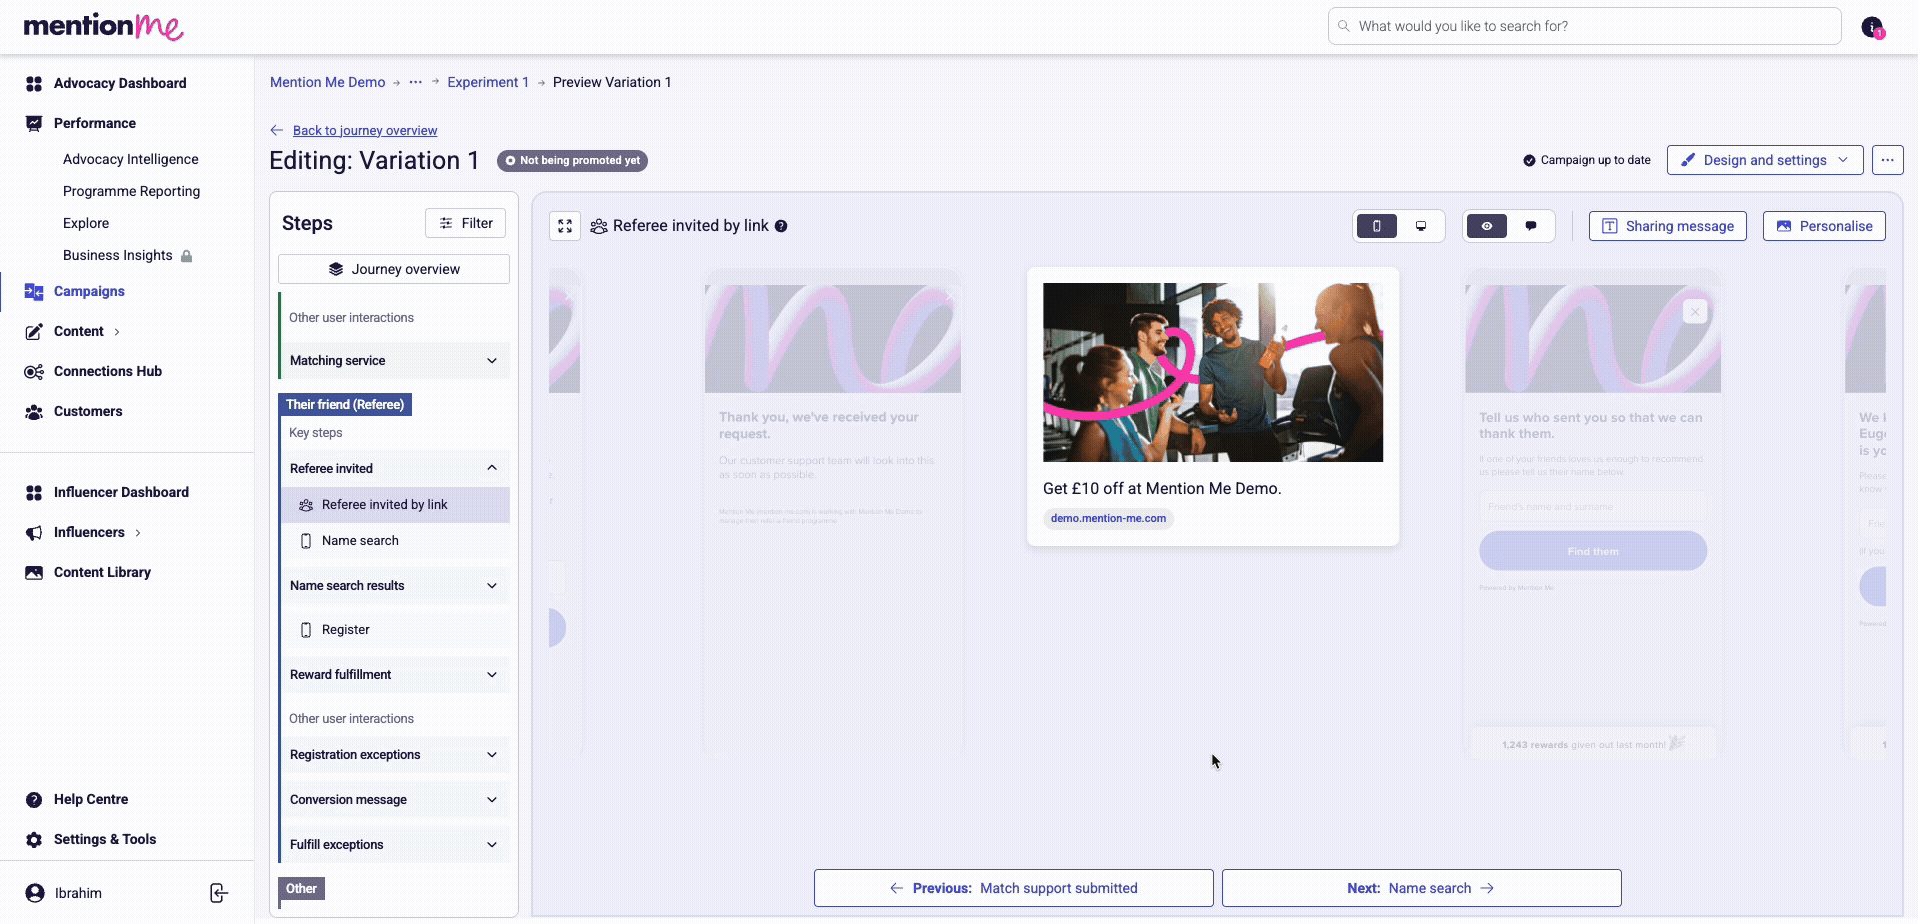Click the logout icon next to Ibrahim
This screenshot has width=1918, height=924.
click(x=219, y=893)
